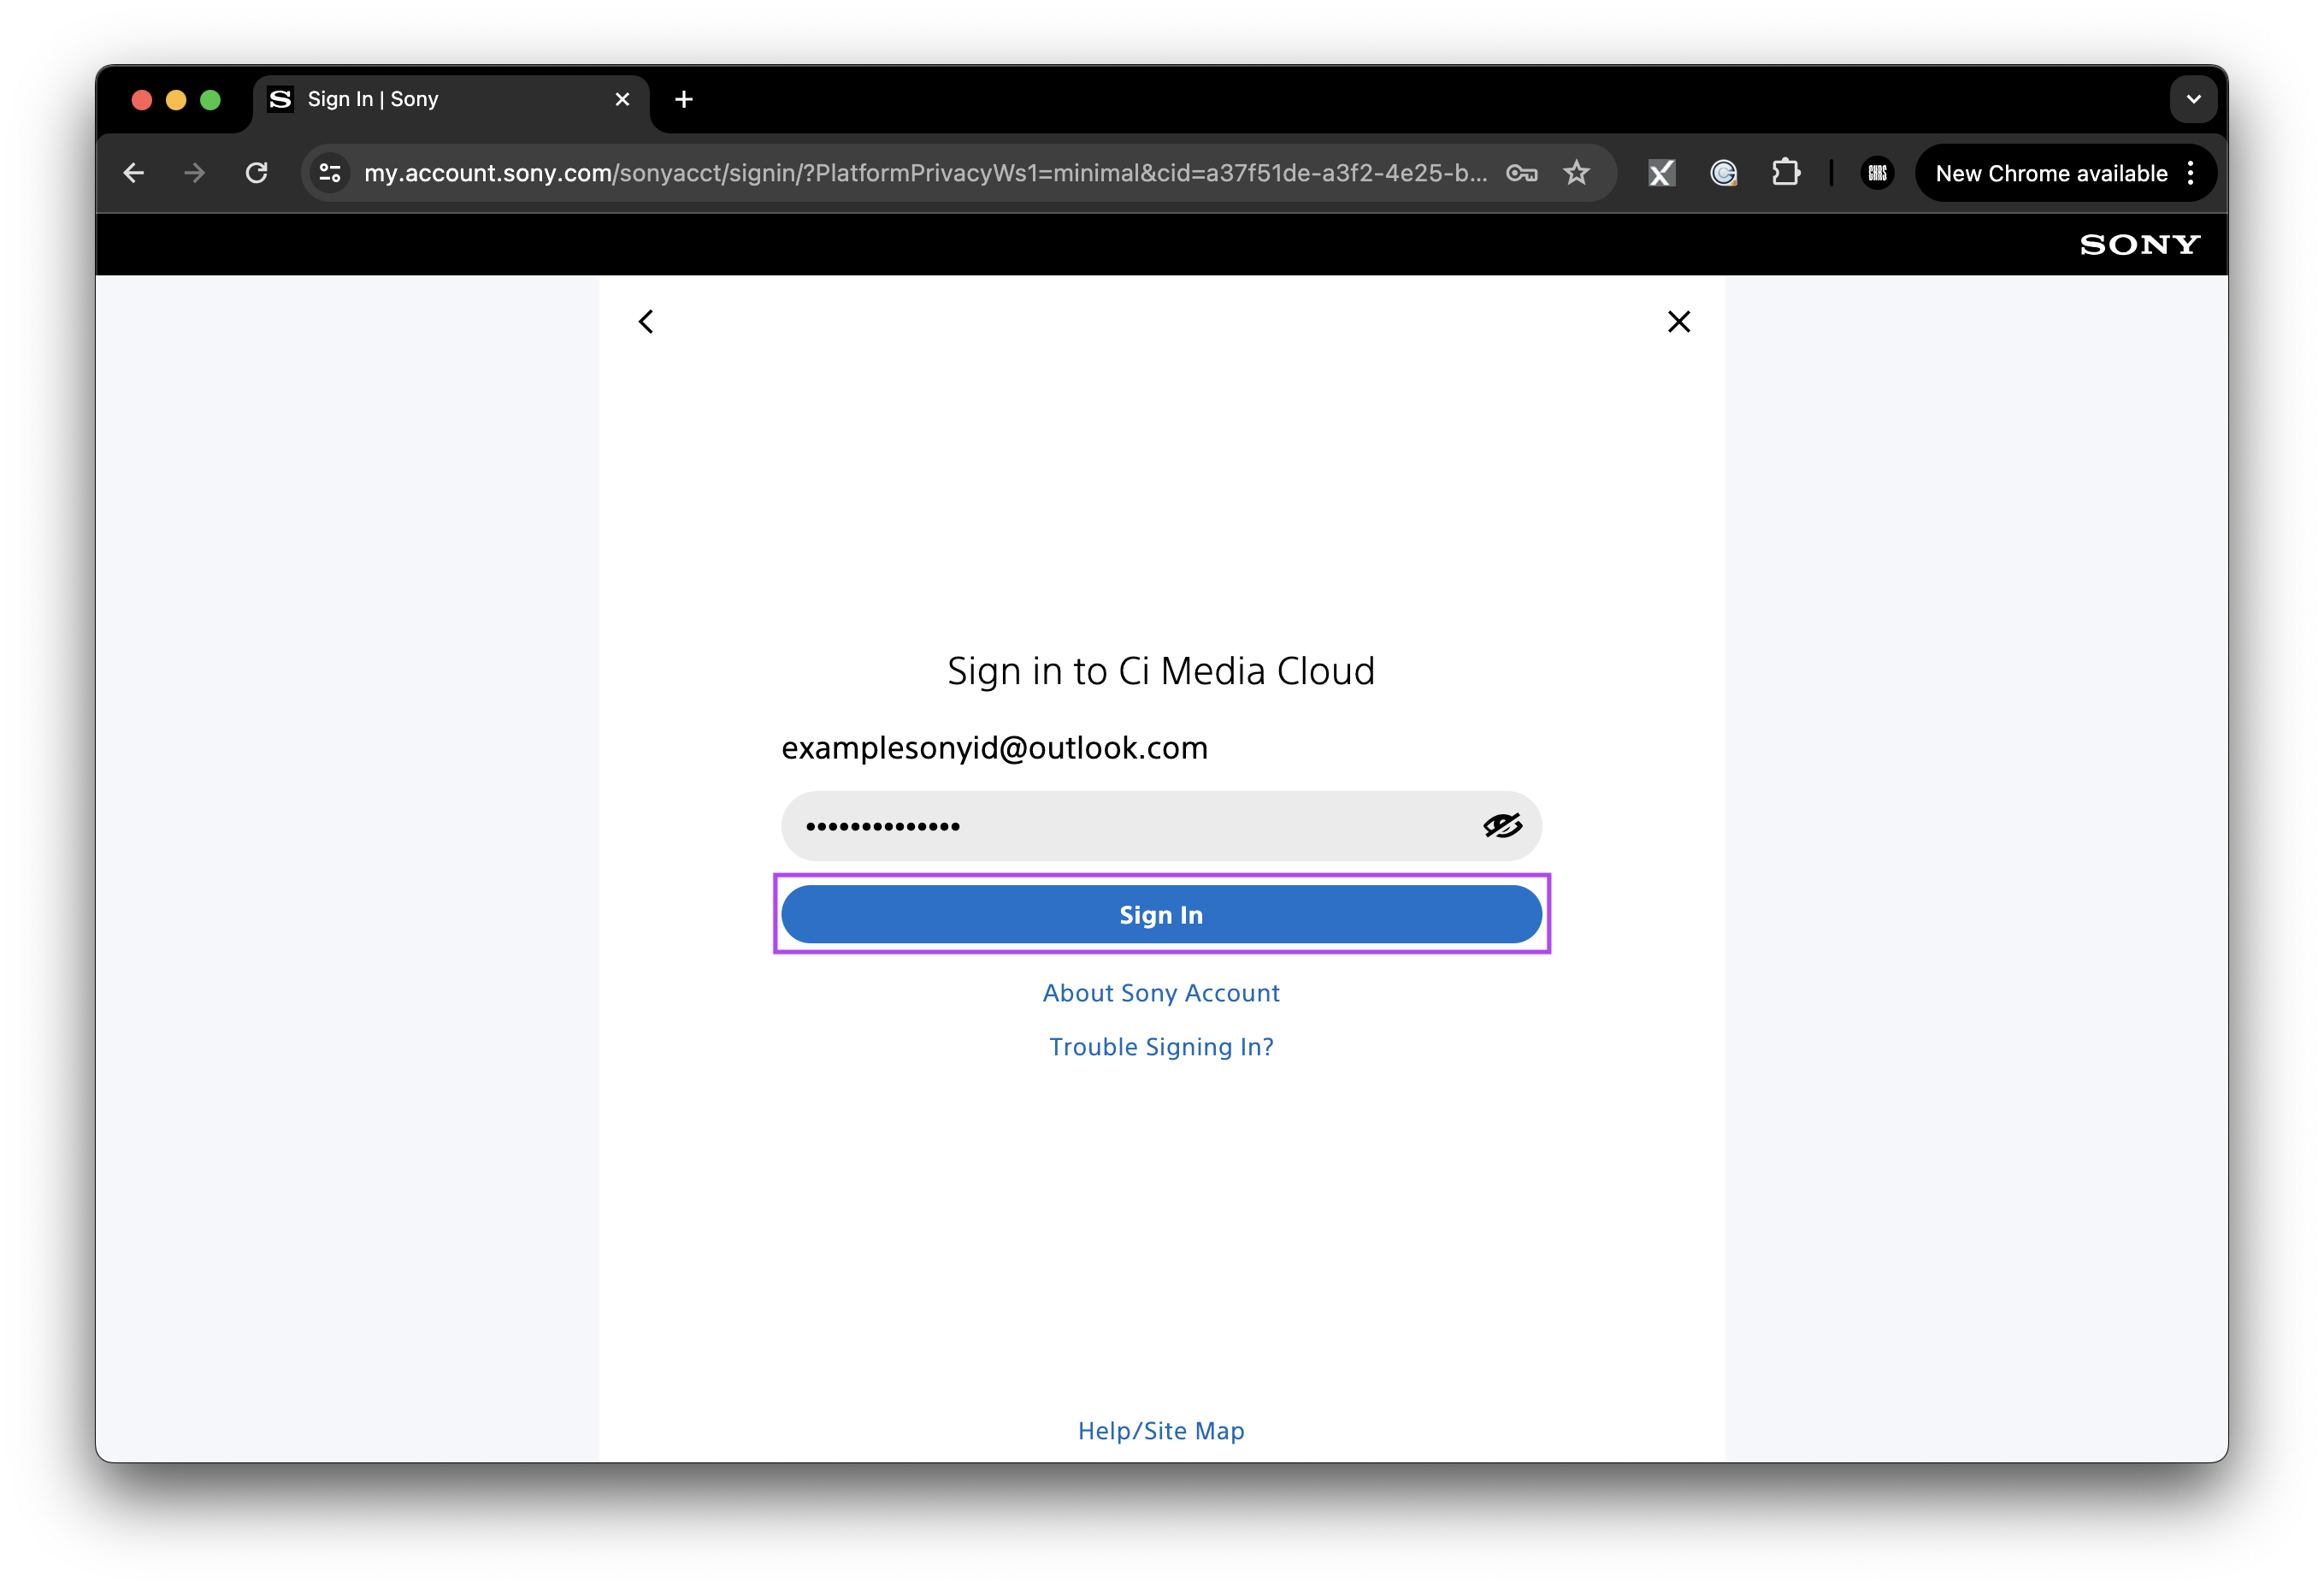This screenshot has width=2324, height=1589.
Task: Bookmark this page with the star icon
Action: click(1576, 172)
